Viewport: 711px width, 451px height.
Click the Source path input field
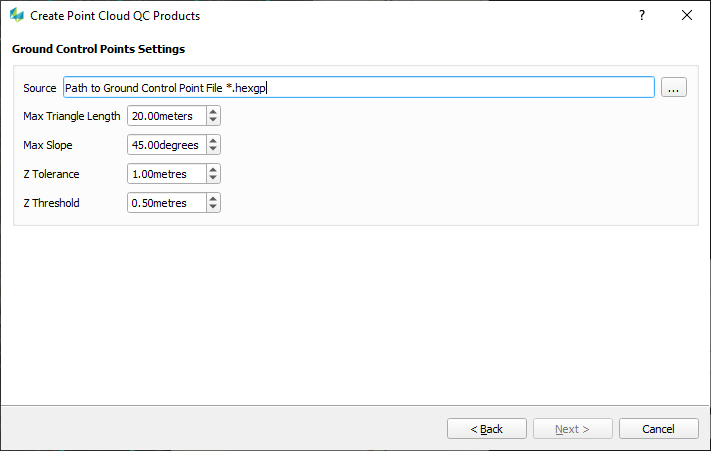[358, 88]
